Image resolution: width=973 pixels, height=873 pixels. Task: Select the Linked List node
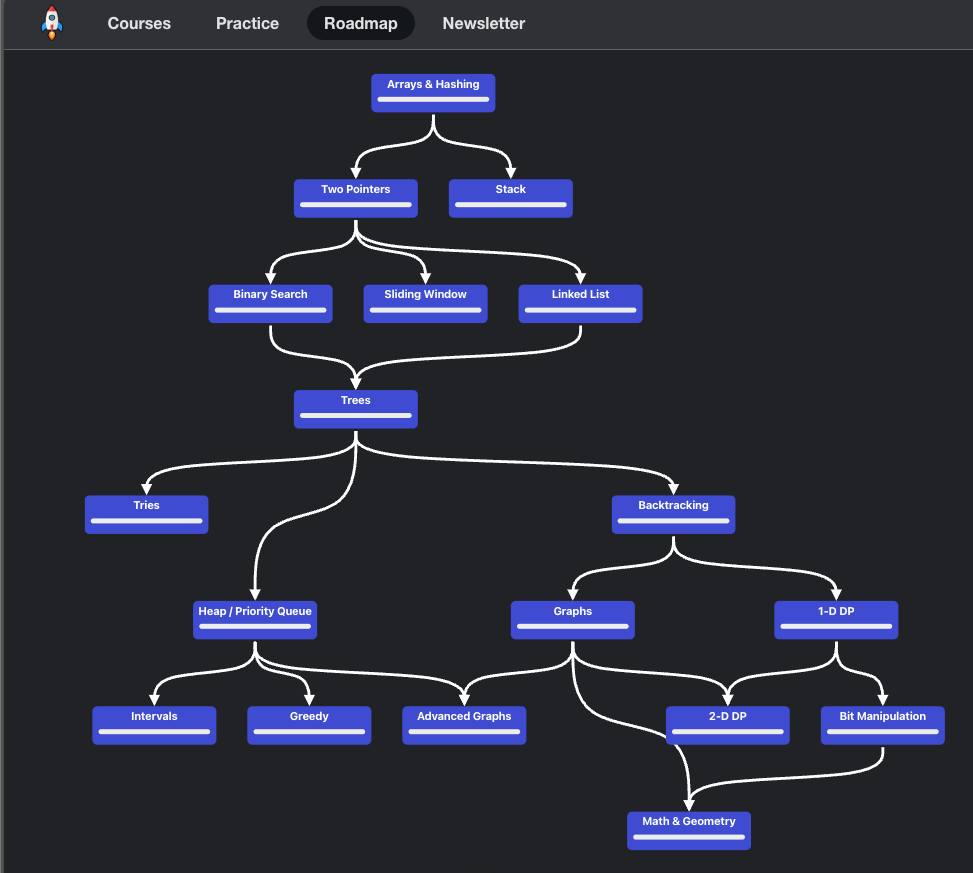tap(581, 303)
